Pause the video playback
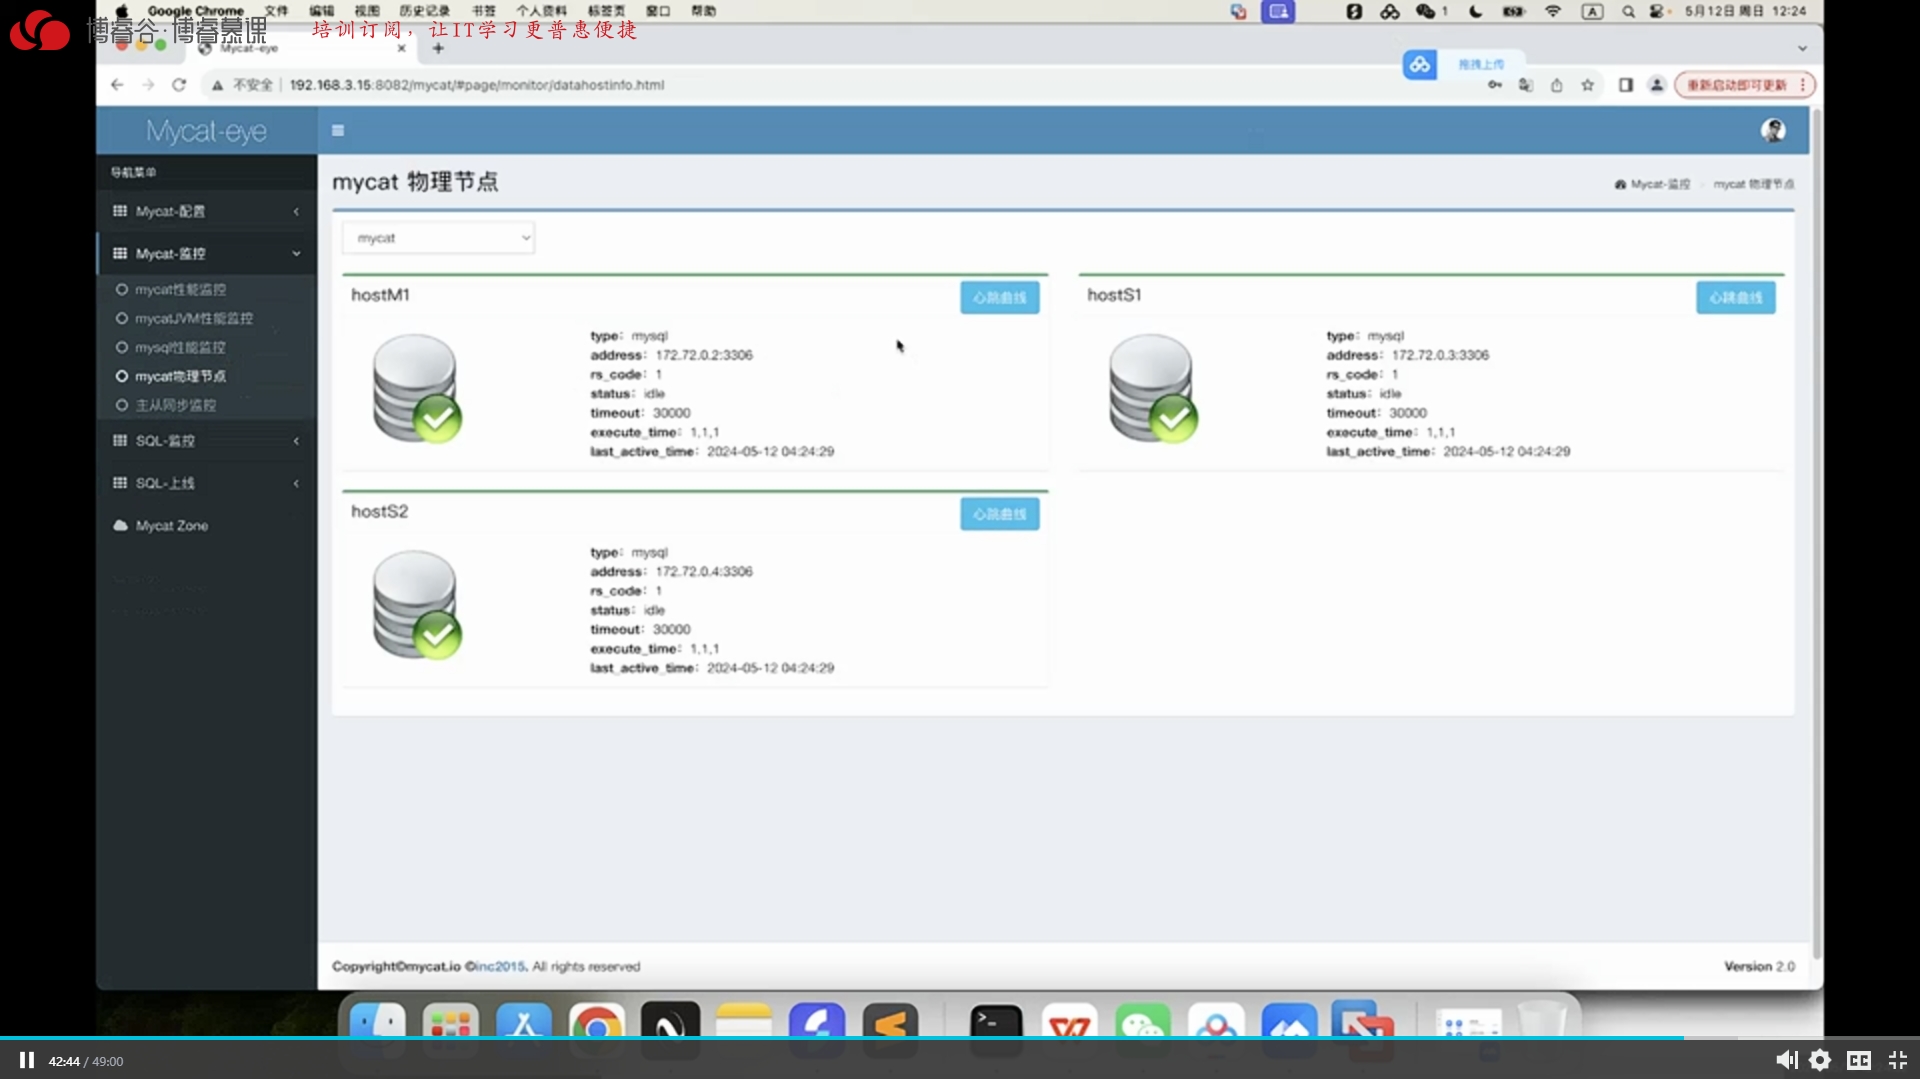This screenshot has height=1079, width=1920. coord(27,1060)
